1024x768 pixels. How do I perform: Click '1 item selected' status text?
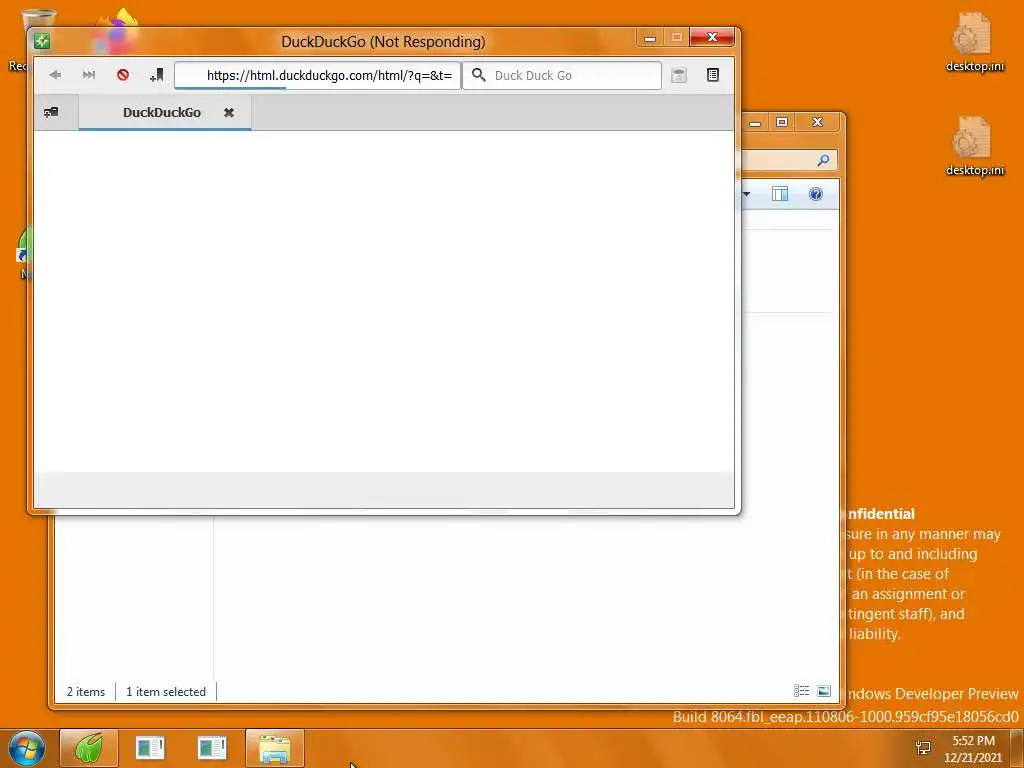[x=166, y=692]
